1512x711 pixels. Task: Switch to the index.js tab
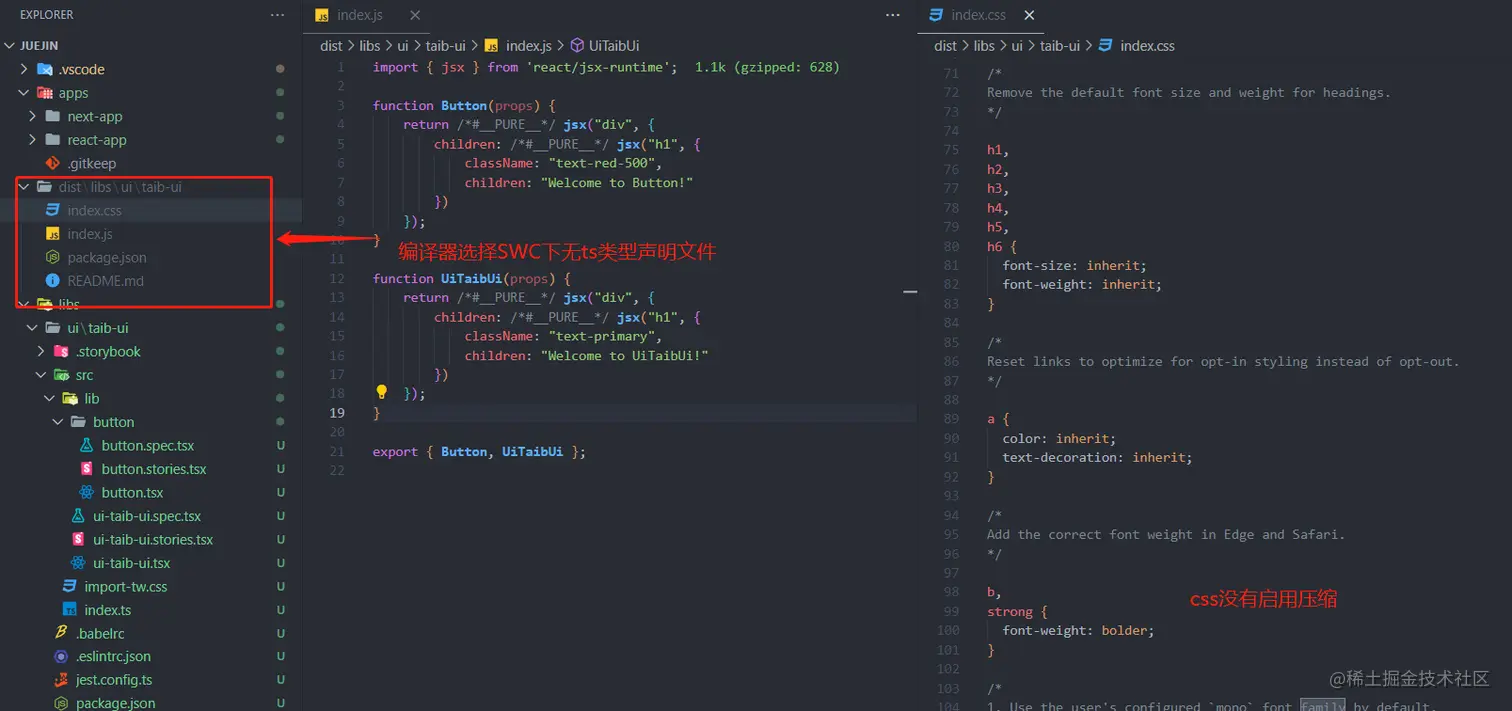pyautogui.click(x=360, y=15)
